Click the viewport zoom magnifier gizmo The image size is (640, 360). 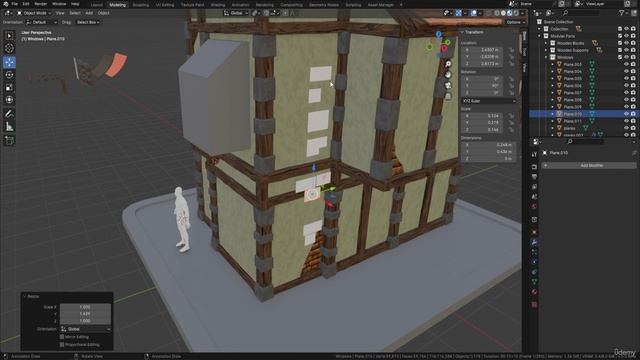pos(448,64)
